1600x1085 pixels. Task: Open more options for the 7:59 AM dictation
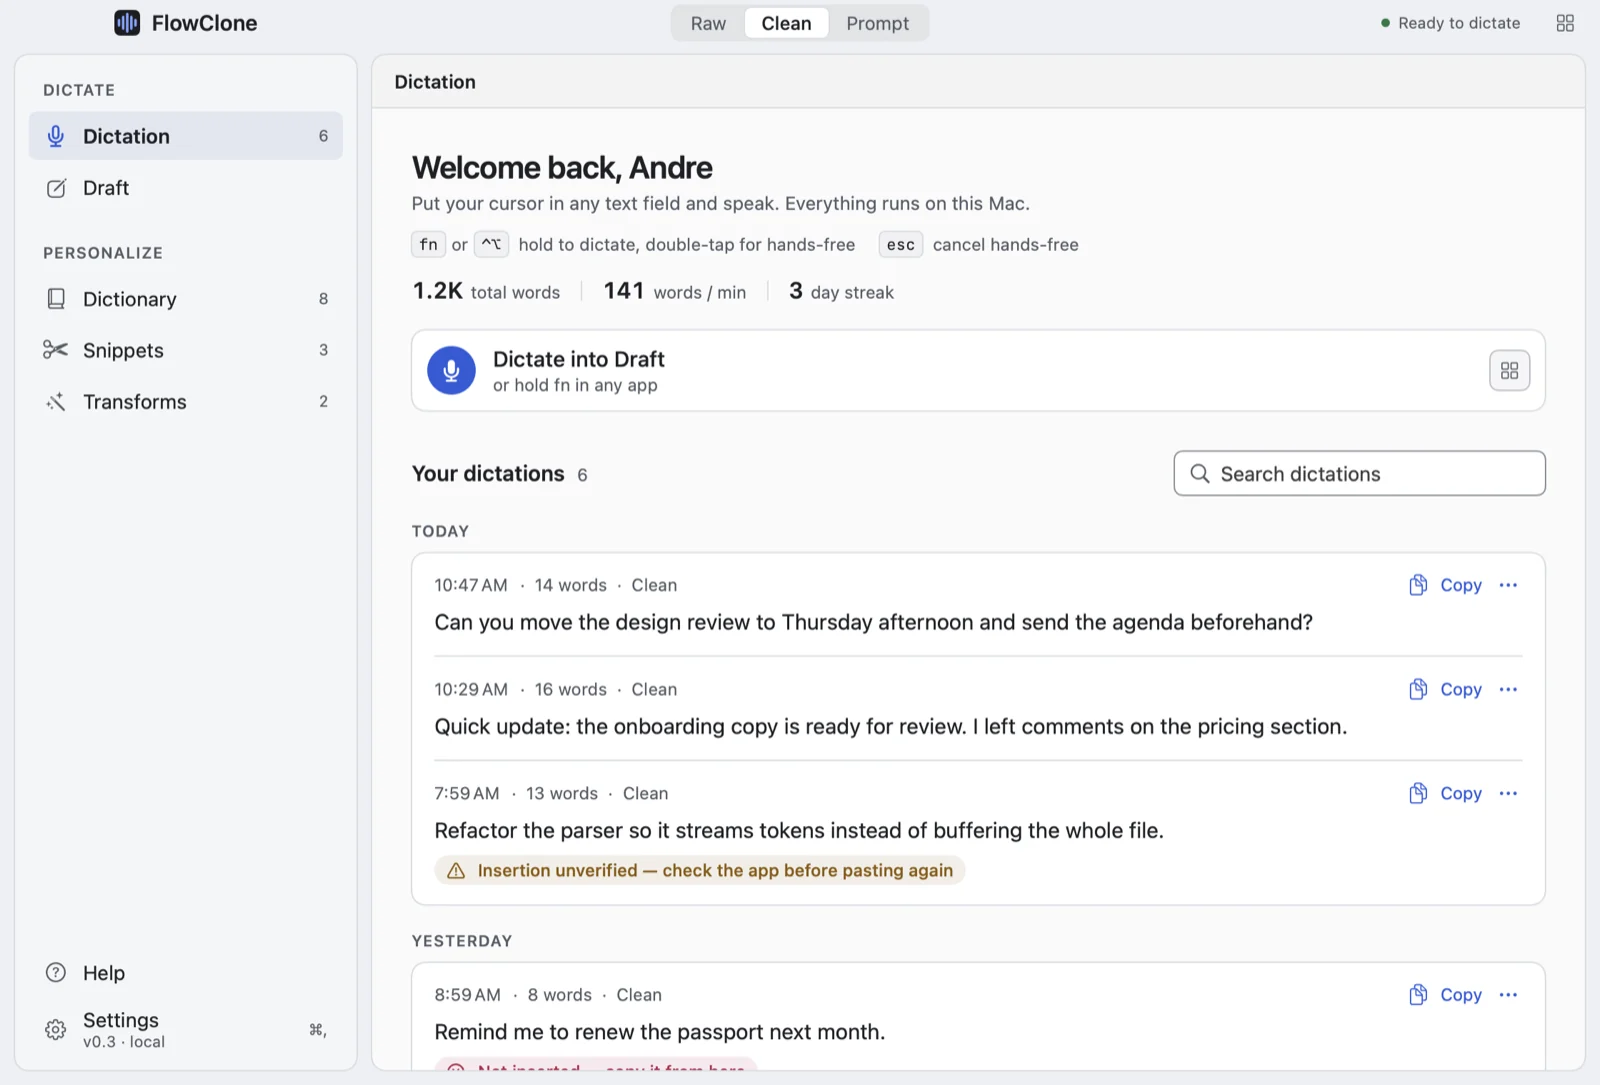pos(1508,793)
